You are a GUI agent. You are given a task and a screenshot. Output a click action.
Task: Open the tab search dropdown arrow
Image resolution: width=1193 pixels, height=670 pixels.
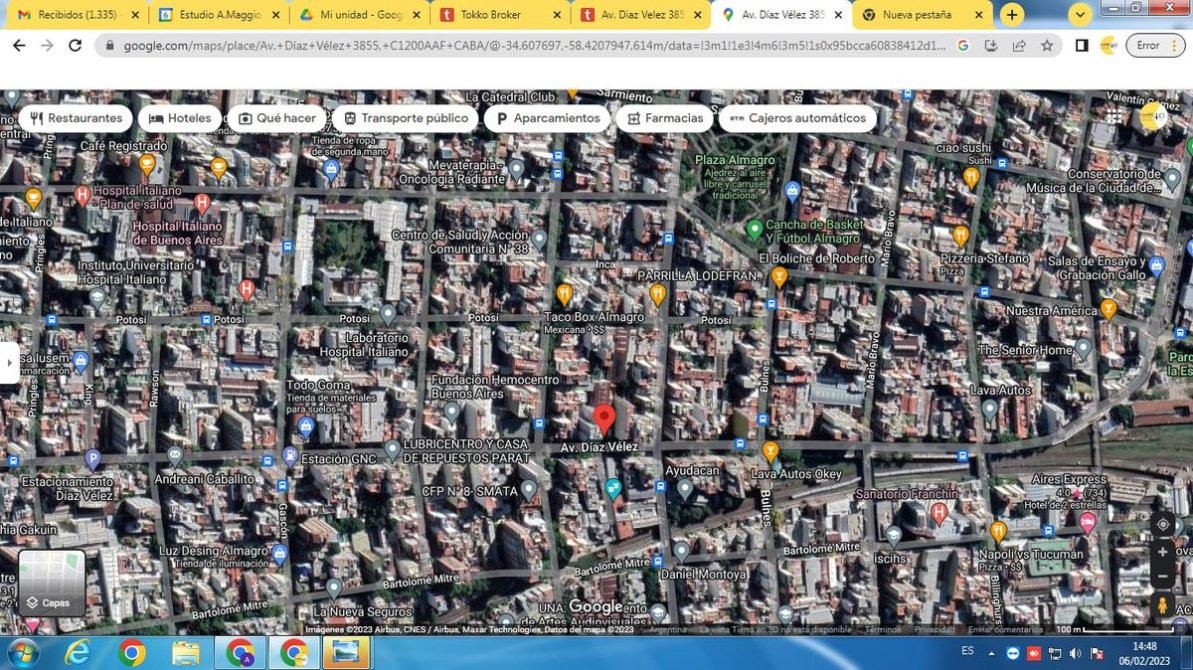(1079, 15)
